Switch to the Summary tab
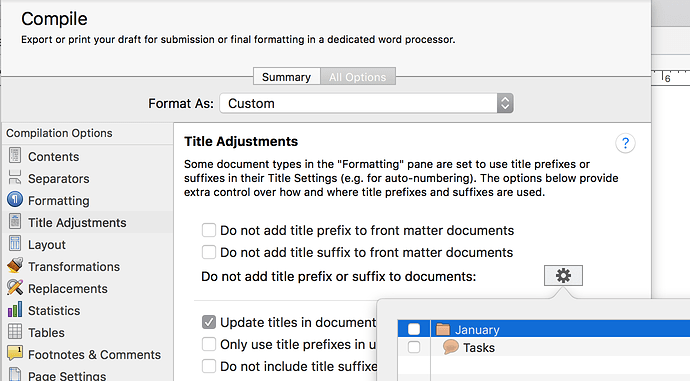690x381 pixels. (x=286, y=77)
